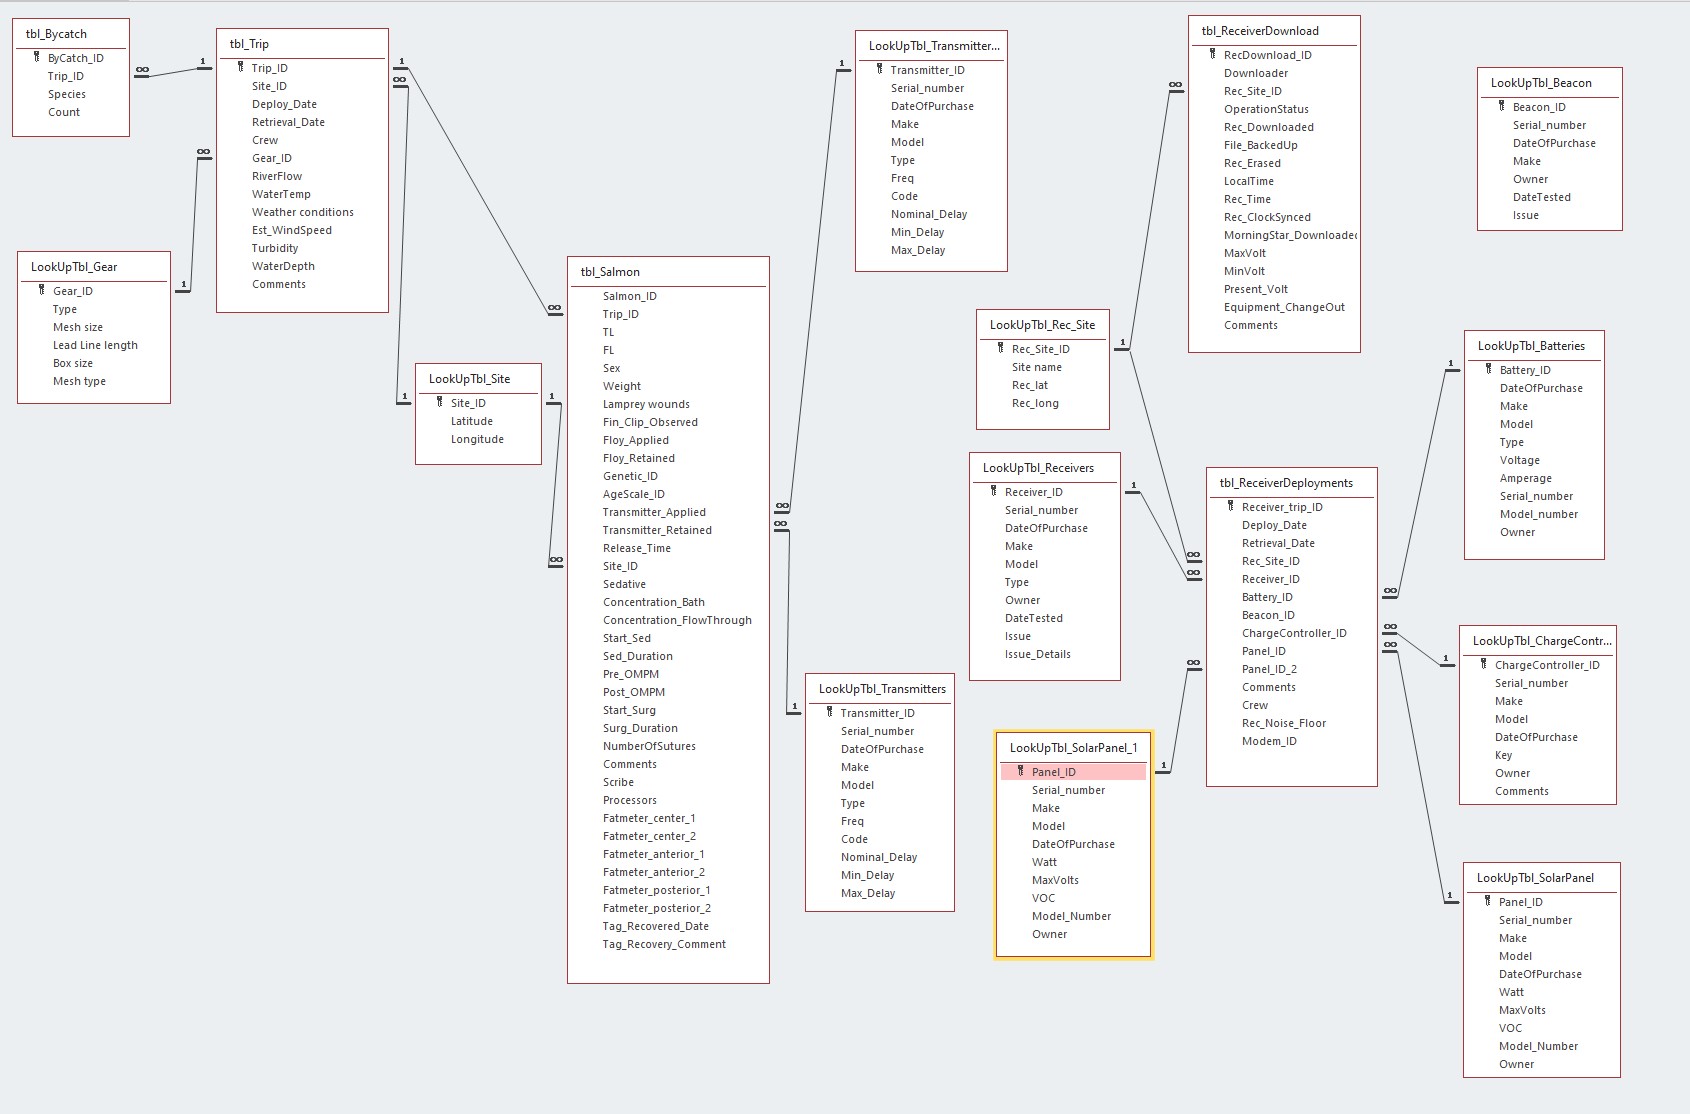Select the Rec_Noise_Floor field
Image resolution: width=1690 pixels, height=1114 pixels.
point(1284,723)
